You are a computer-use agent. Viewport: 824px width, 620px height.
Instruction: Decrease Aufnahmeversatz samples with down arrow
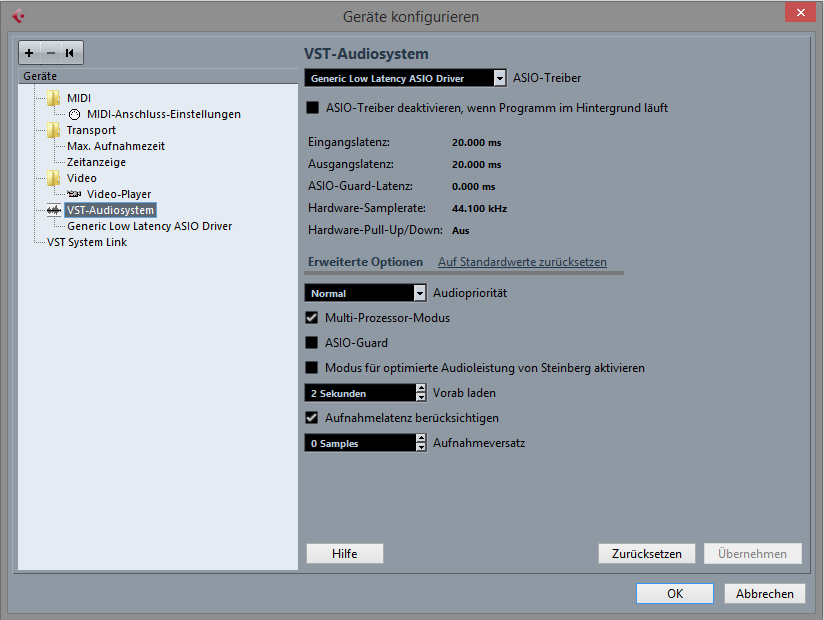(421, 447)
